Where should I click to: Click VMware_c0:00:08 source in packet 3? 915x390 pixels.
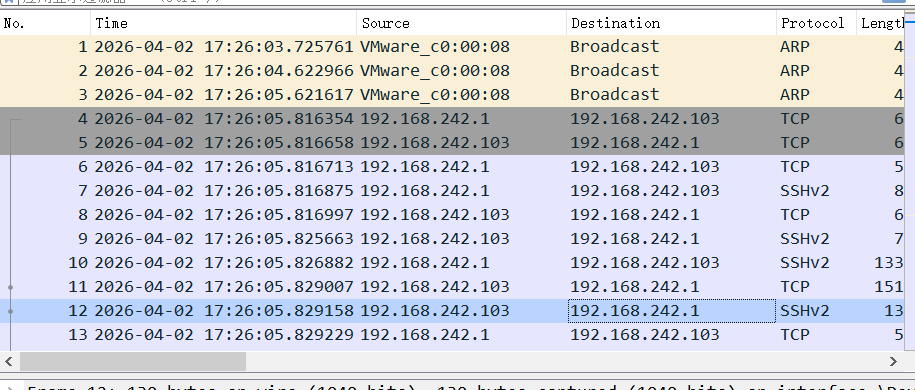(435, 95)
